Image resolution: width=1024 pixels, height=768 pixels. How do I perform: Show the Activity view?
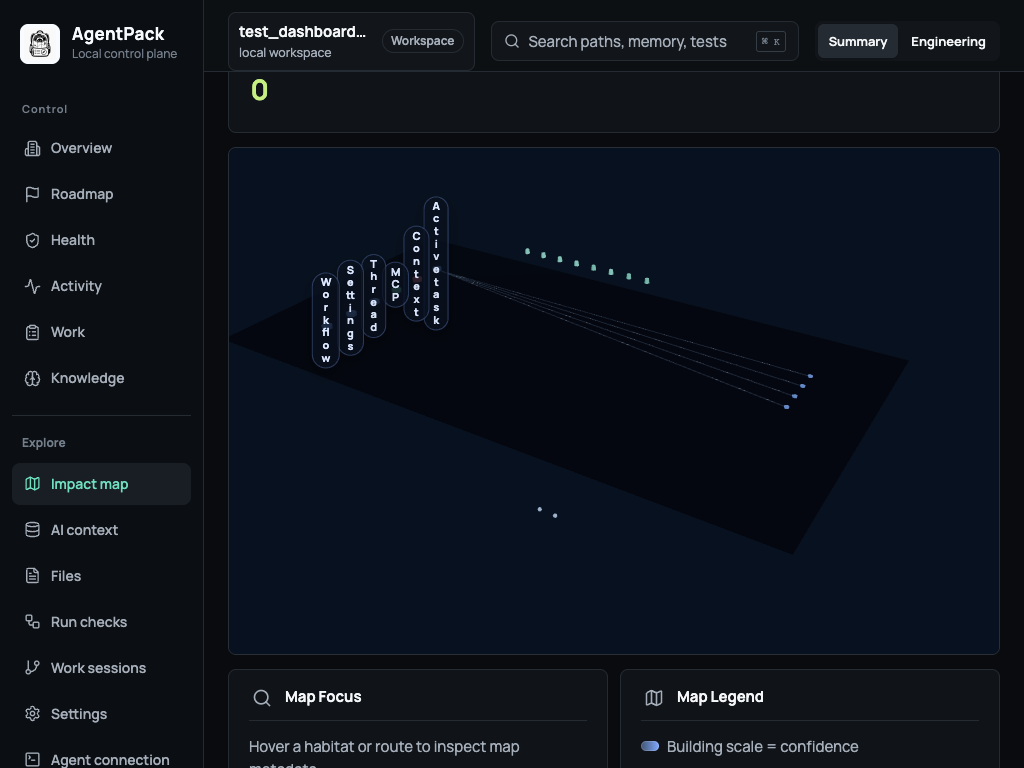pyautogui.click(x=101, y=286)
